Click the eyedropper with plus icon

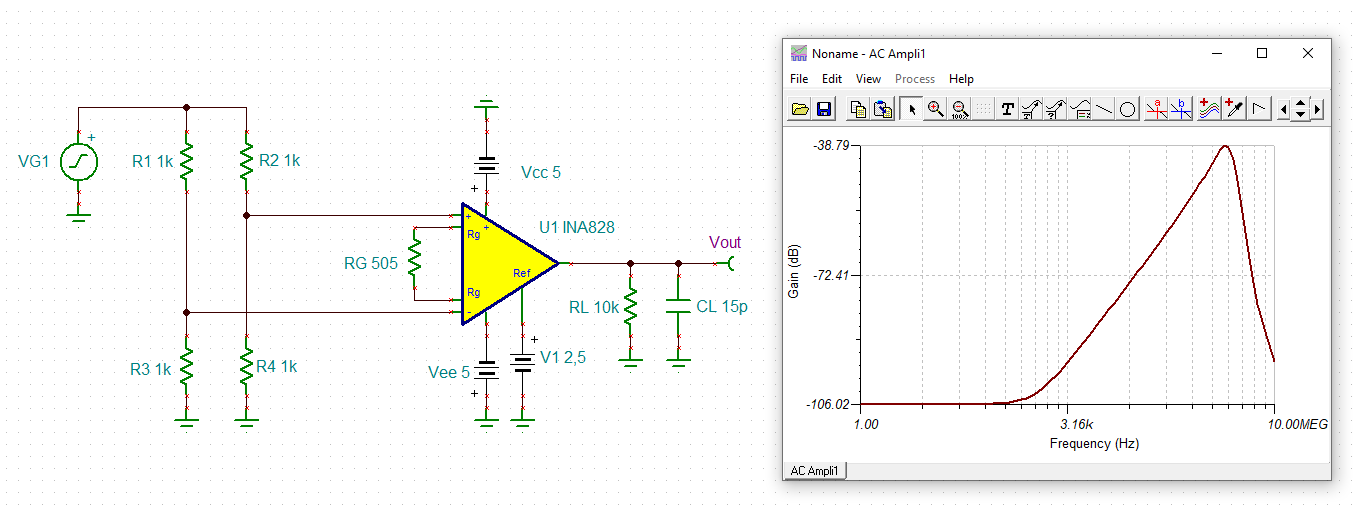pos(1233,109)
